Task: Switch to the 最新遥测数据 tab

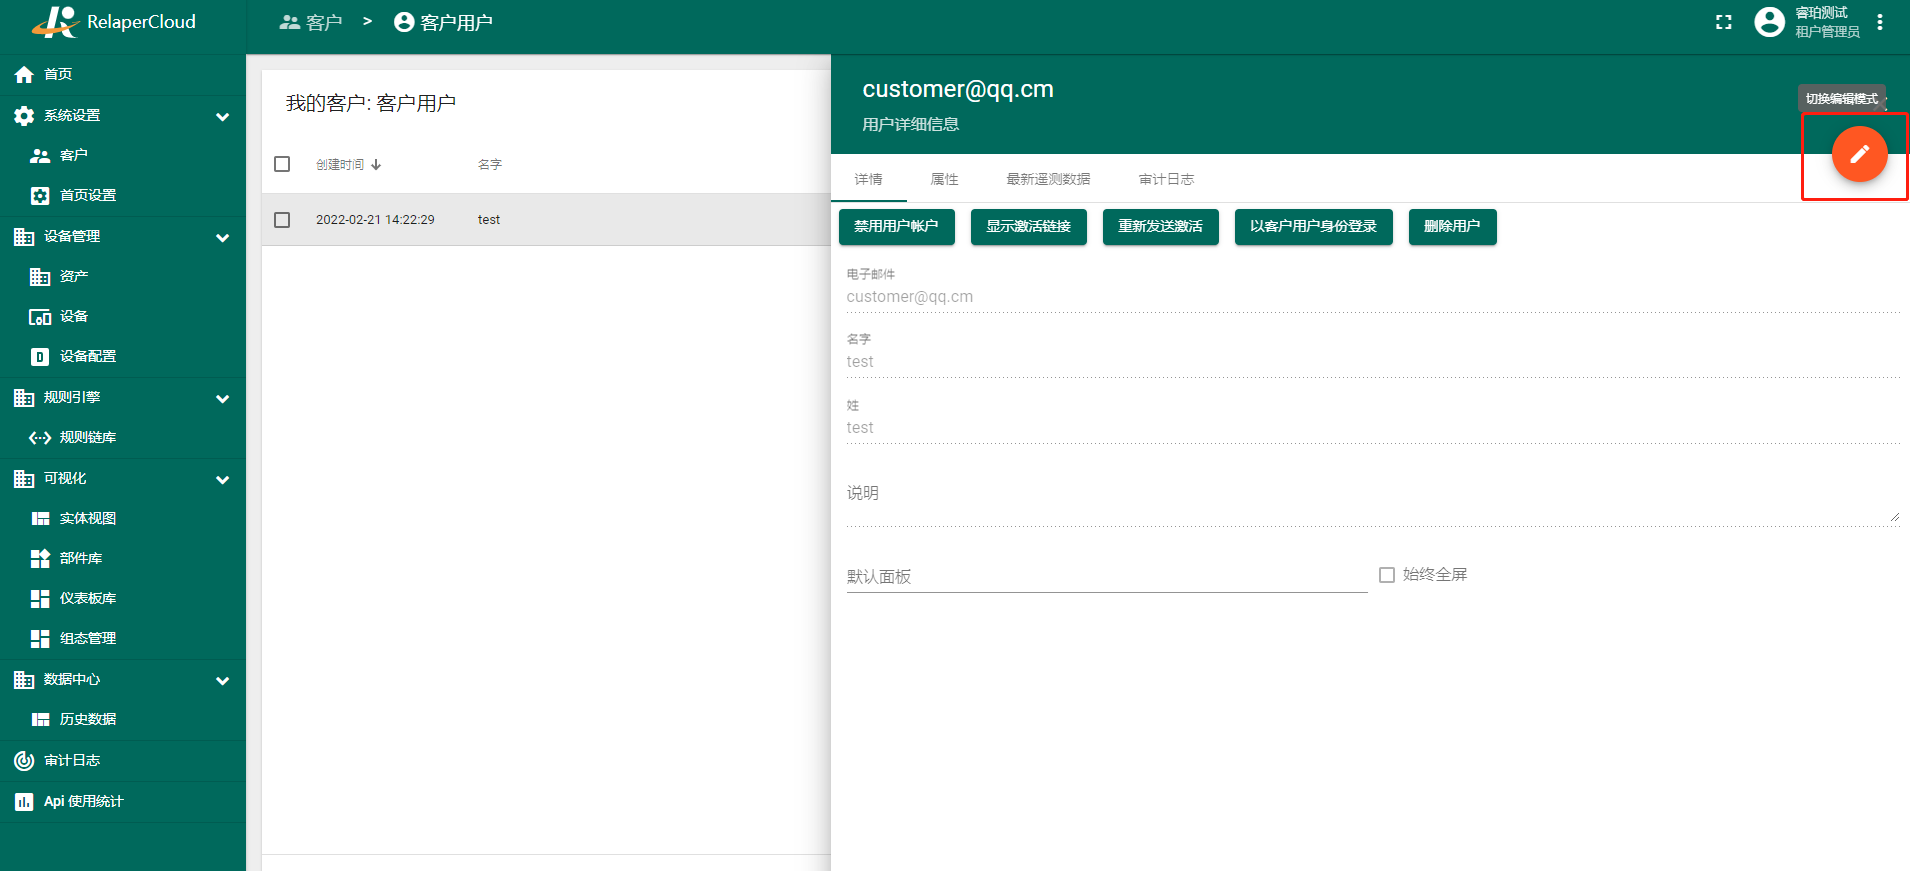Action: (x=1048, y=179)
